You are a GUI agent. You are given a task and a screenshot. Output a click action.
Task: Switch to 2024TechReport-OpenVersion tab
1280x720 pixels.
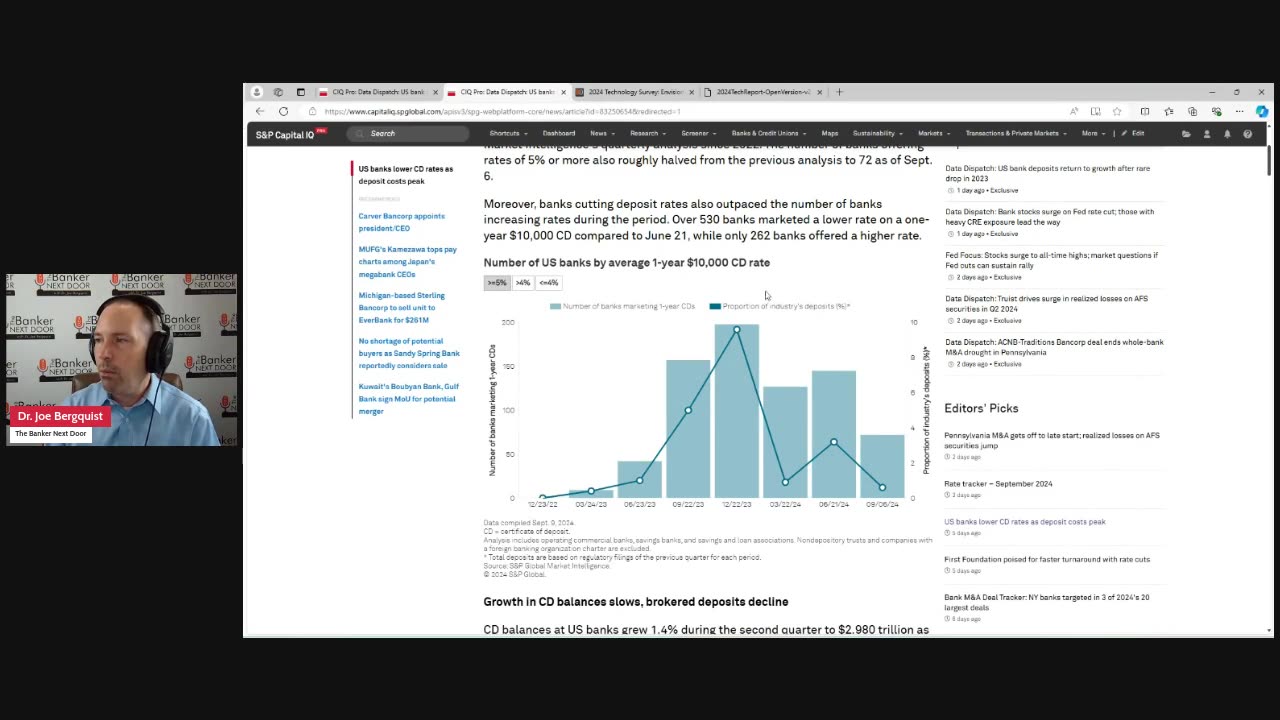coord(762,92)
